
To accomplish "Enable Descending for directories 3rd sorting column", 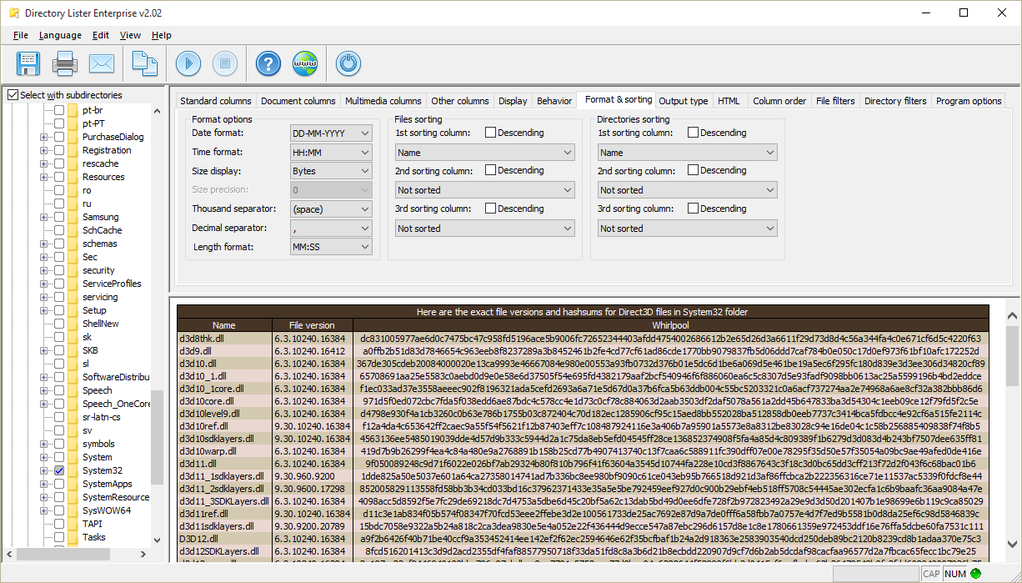I will click(693, 209).
